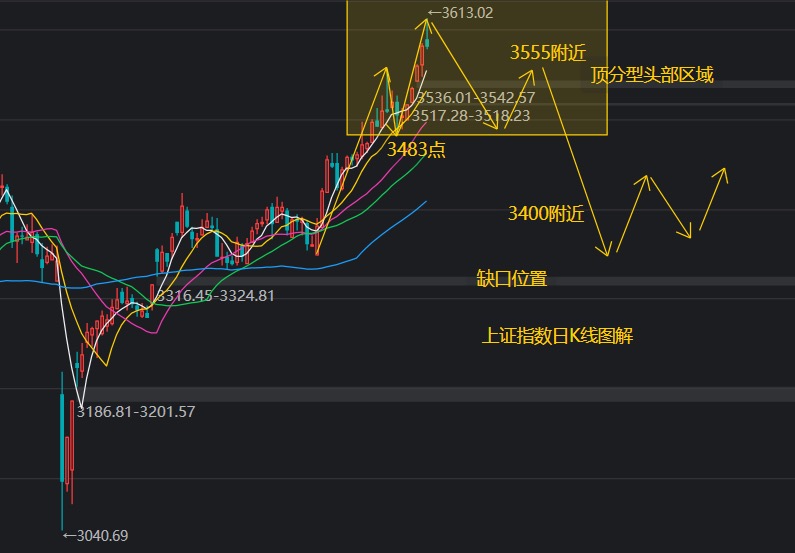
Task: Select the '缺口位置' annotation label
Action: (512, 279)
